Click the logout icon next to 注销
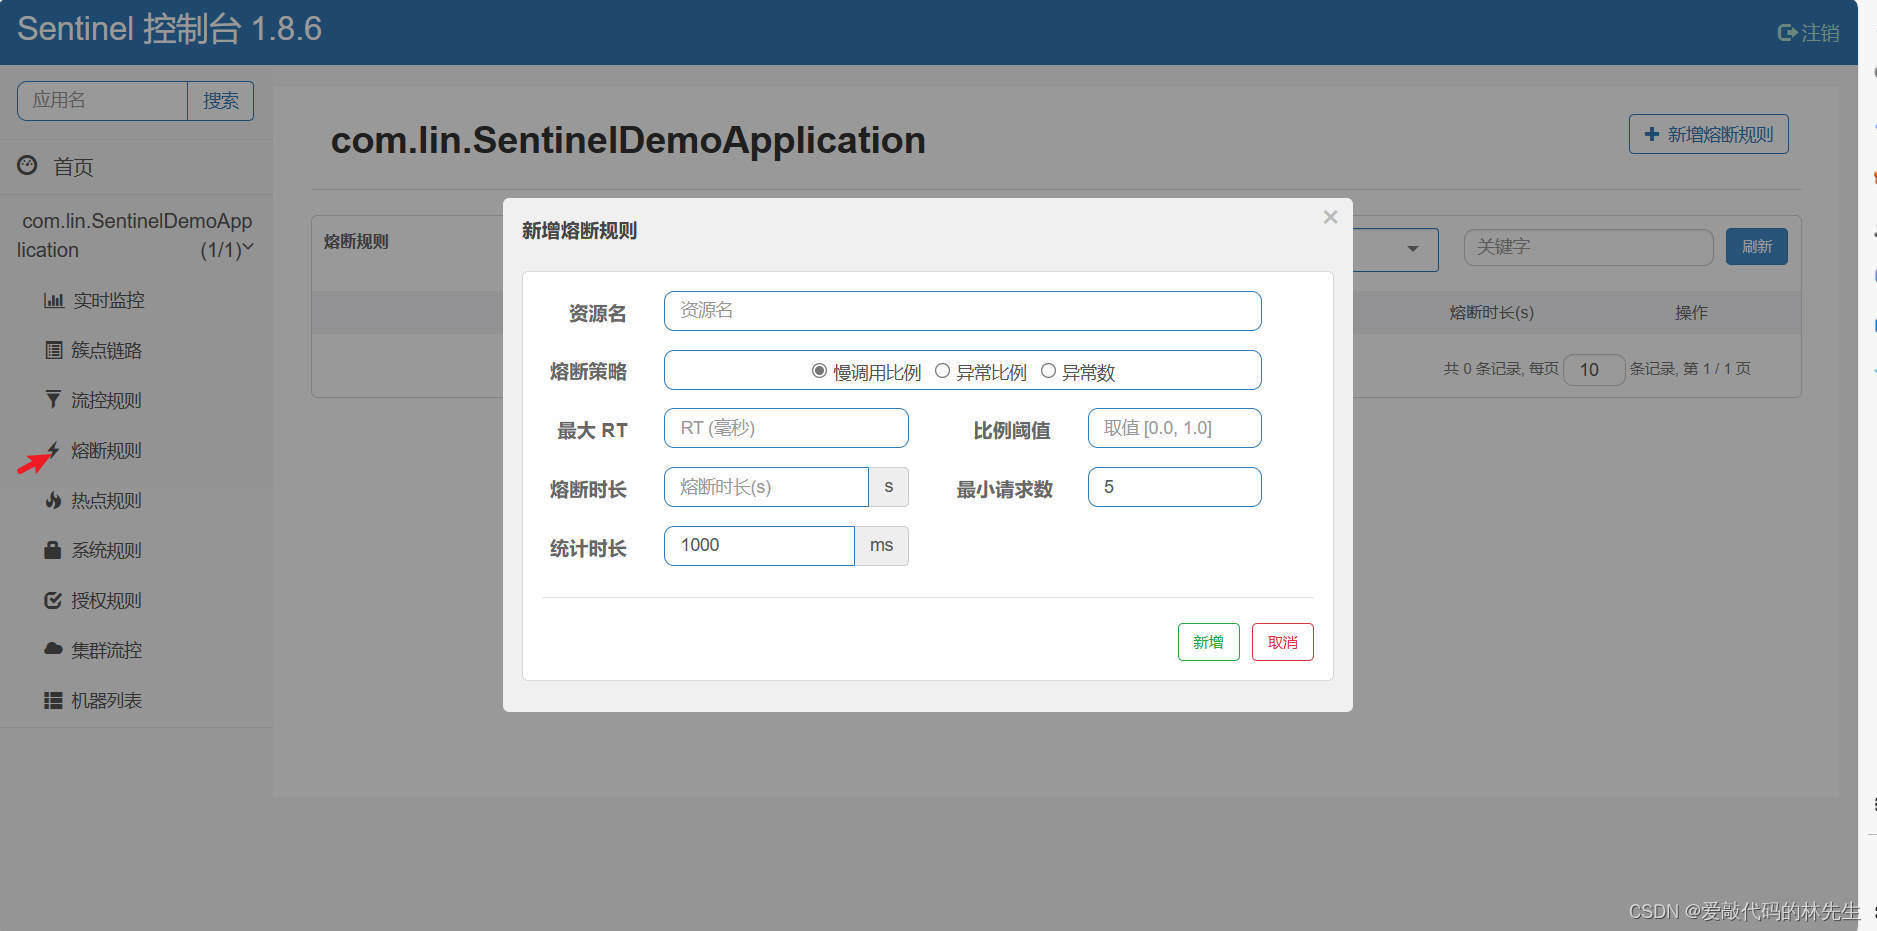This screenshot has height=931, width=1877. 1787,33
